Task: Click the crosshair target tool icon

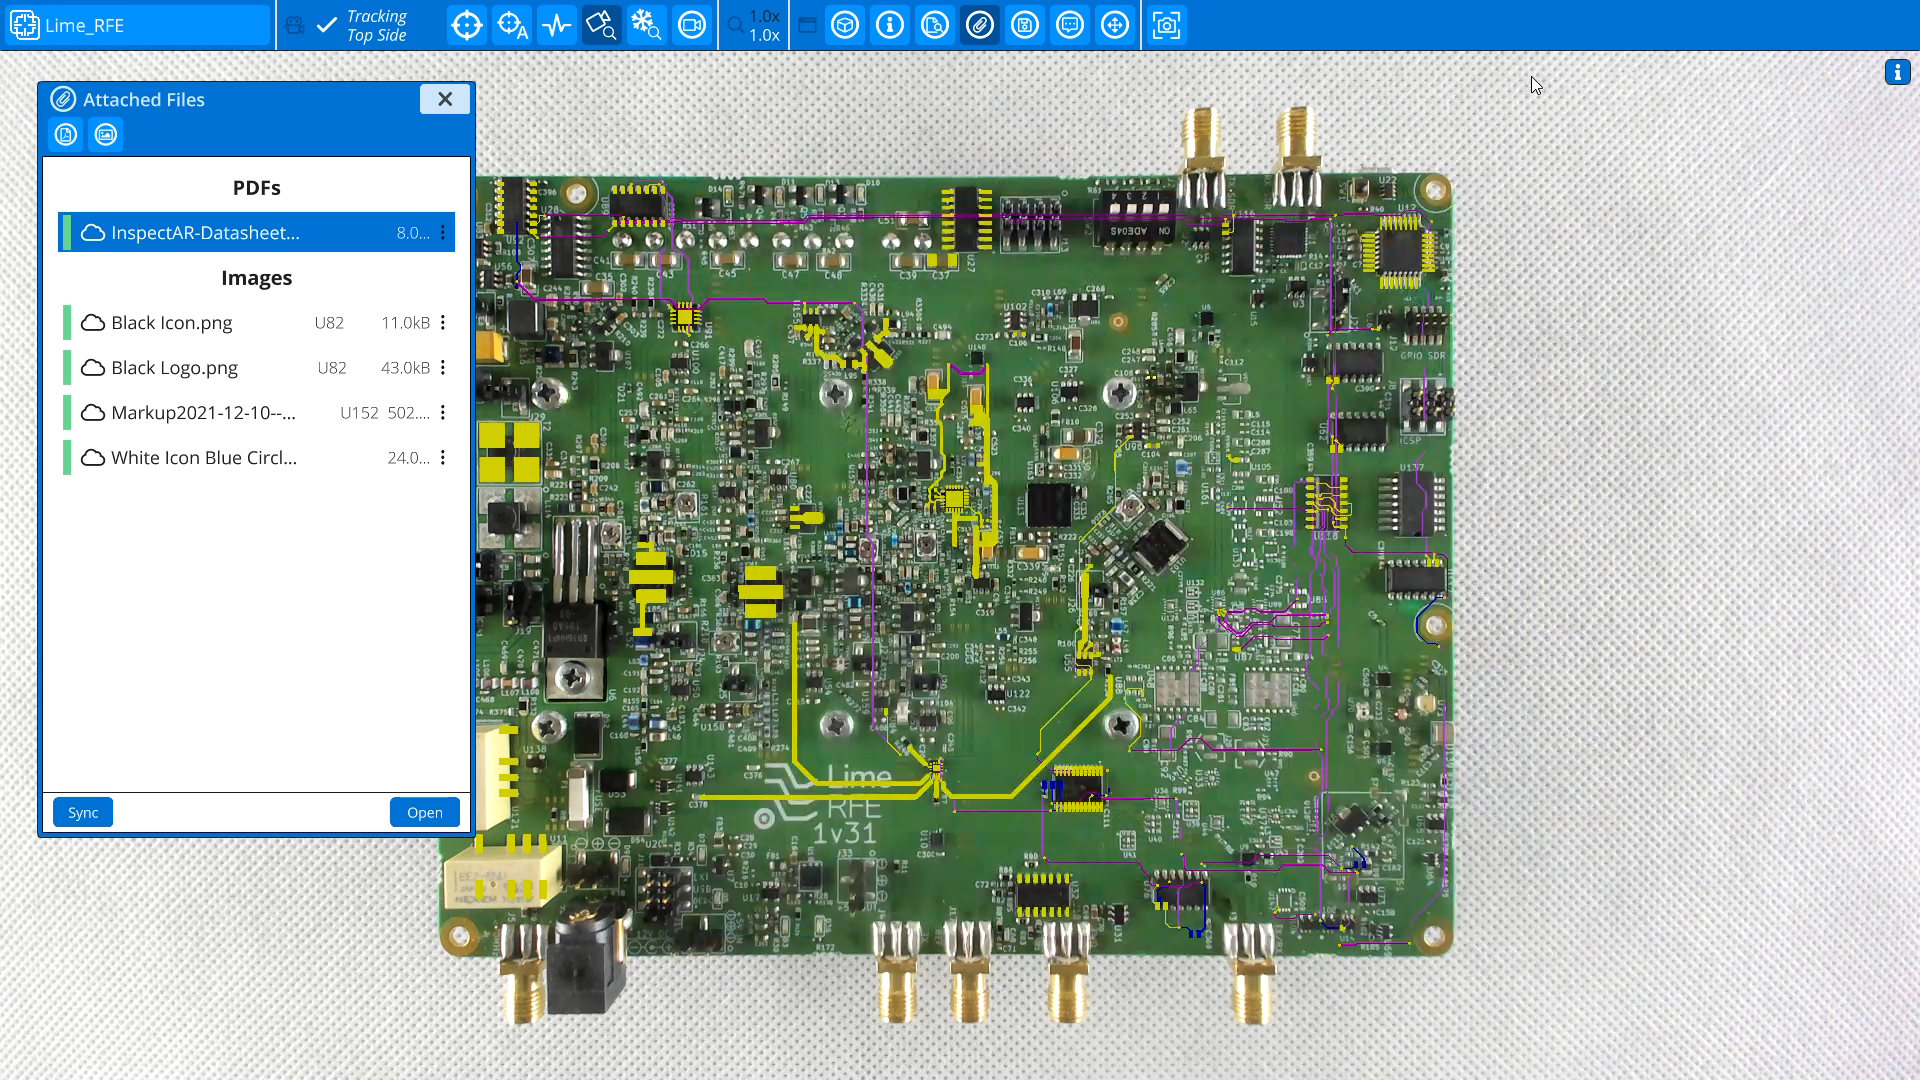Action: pyautogui.click(x=466, y=25)
